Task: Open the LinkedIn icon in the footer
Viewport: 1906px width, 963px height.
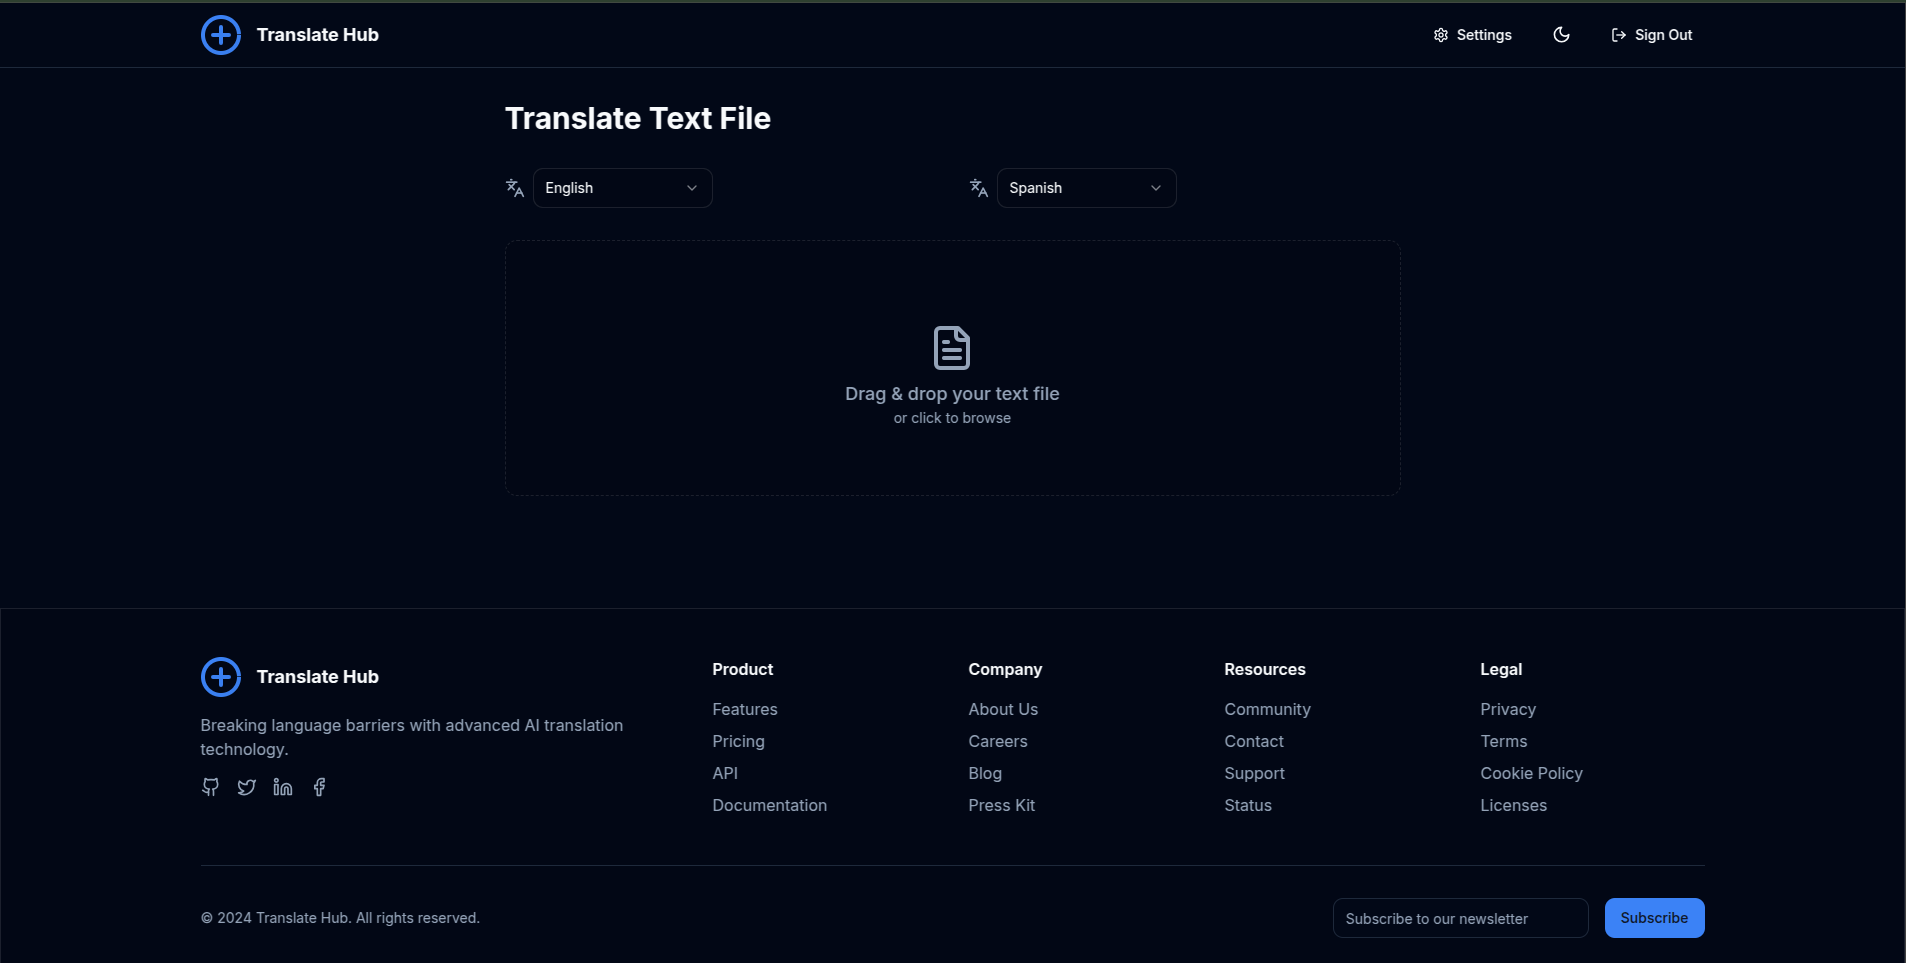Action: [282, 787]
